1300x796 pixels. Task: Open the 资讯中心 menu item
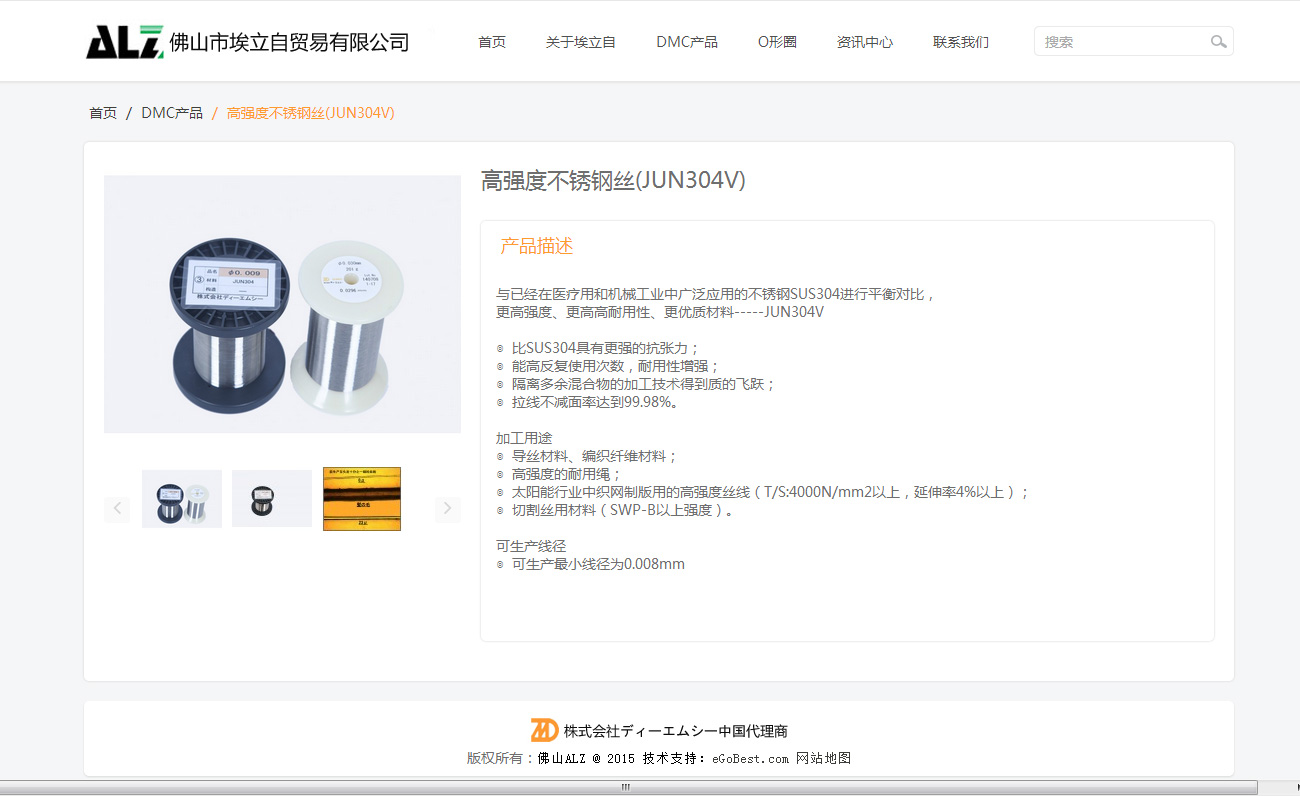[x=865, y=42]
